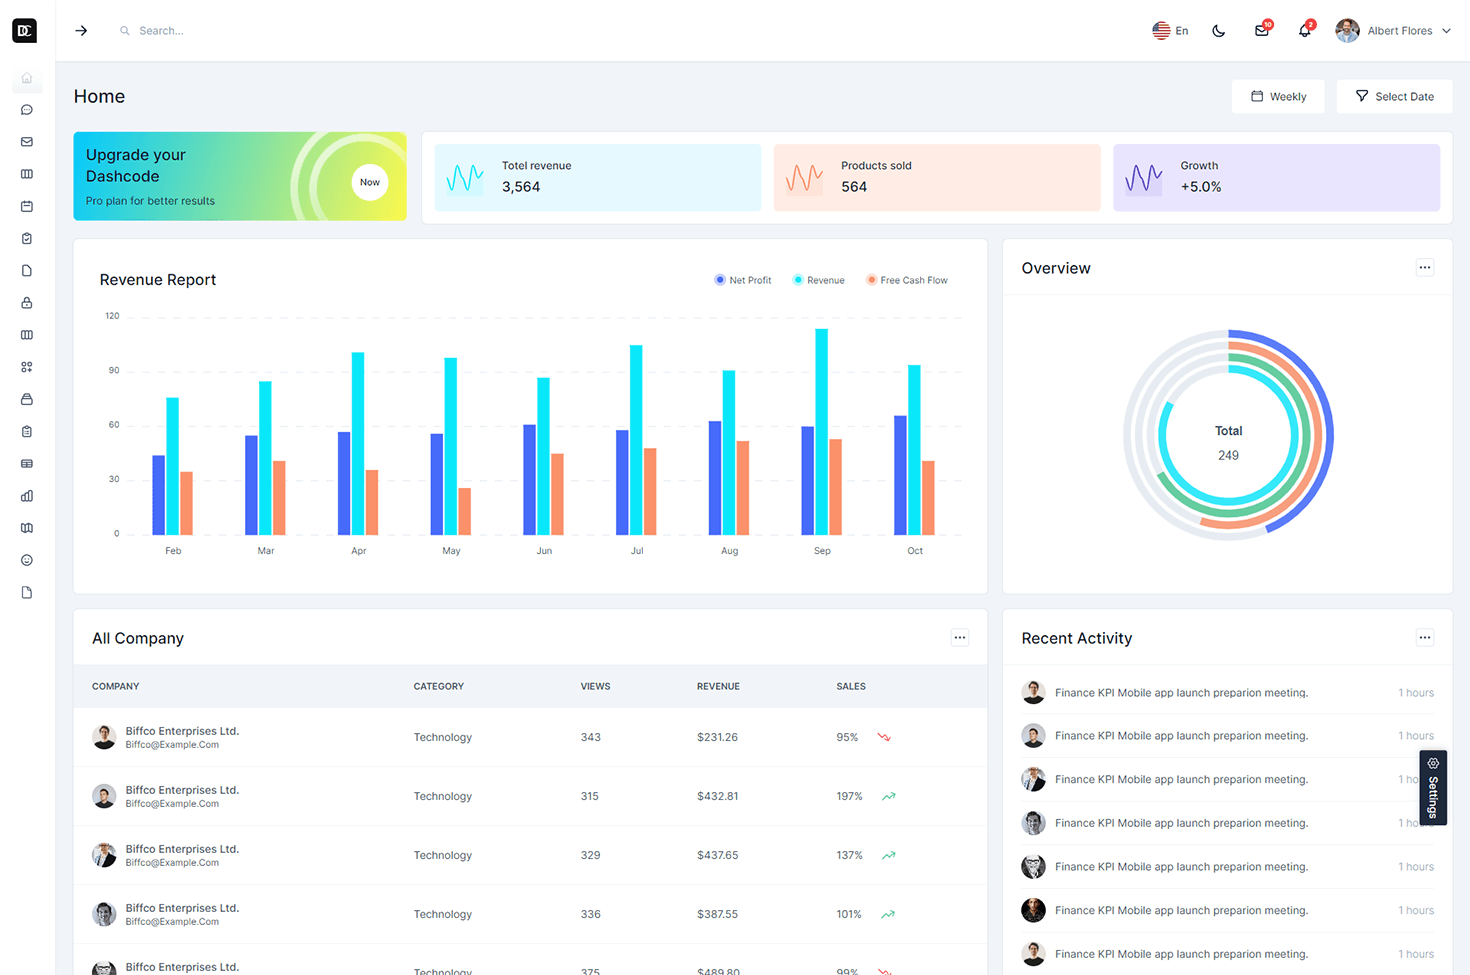Viewport: 1470px width, 975px height.
Task: Click the Total 249 label in Overview
Action: click(1228, 443)
